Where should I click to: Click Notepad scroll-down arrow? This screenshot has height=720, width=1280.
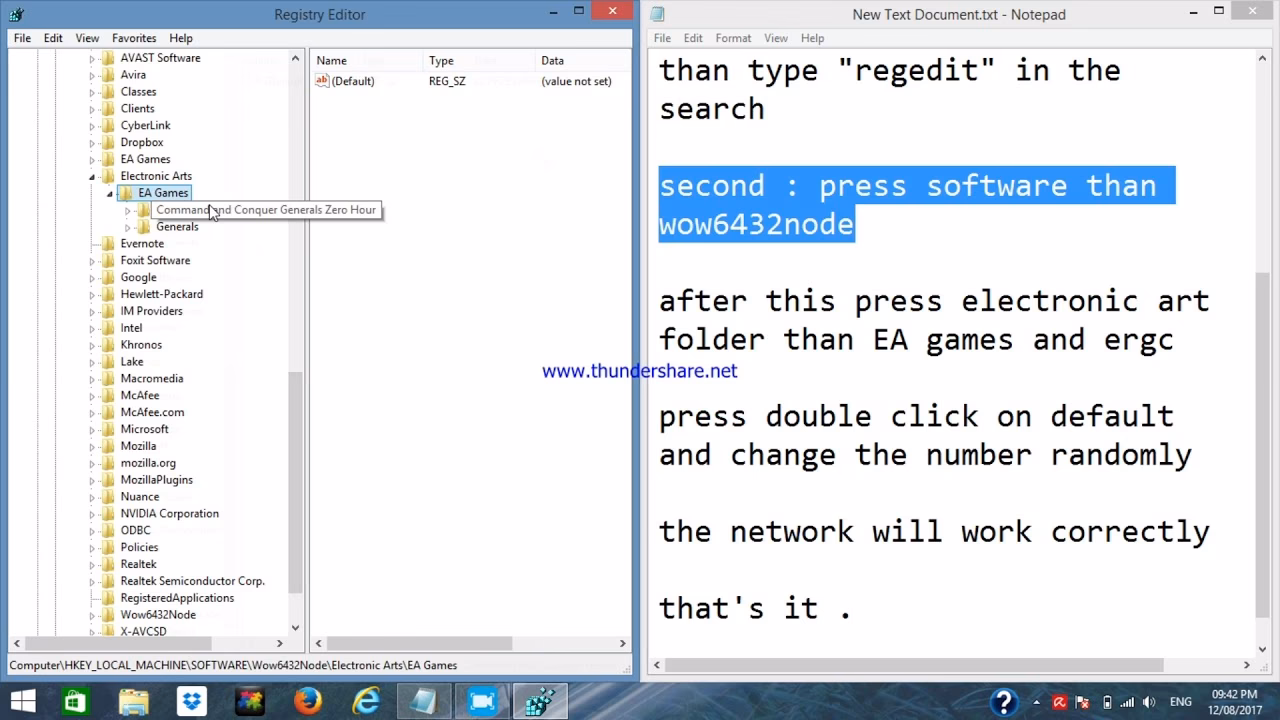click(1262, 648)
